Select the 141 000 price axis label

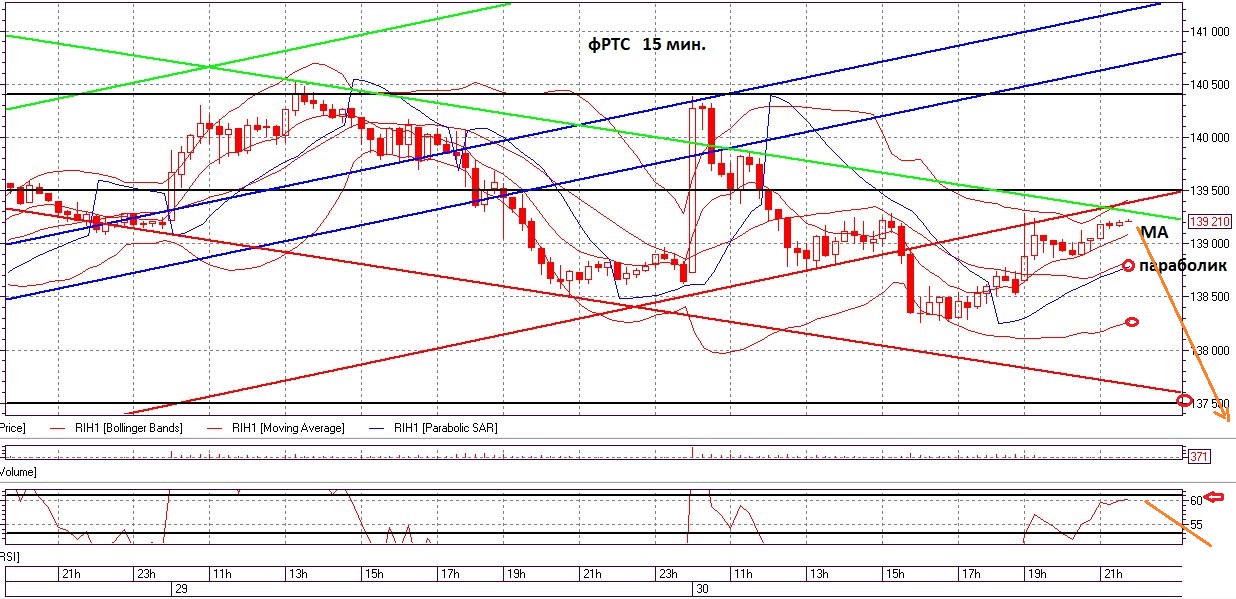click(x=1210, y=31)
